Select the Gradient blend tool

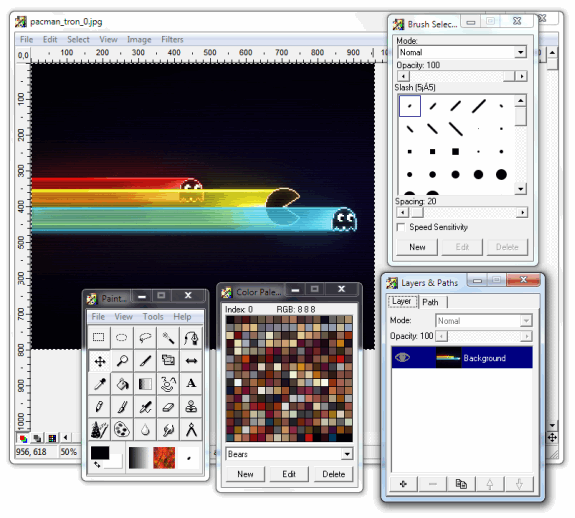(x=145, y=384)
